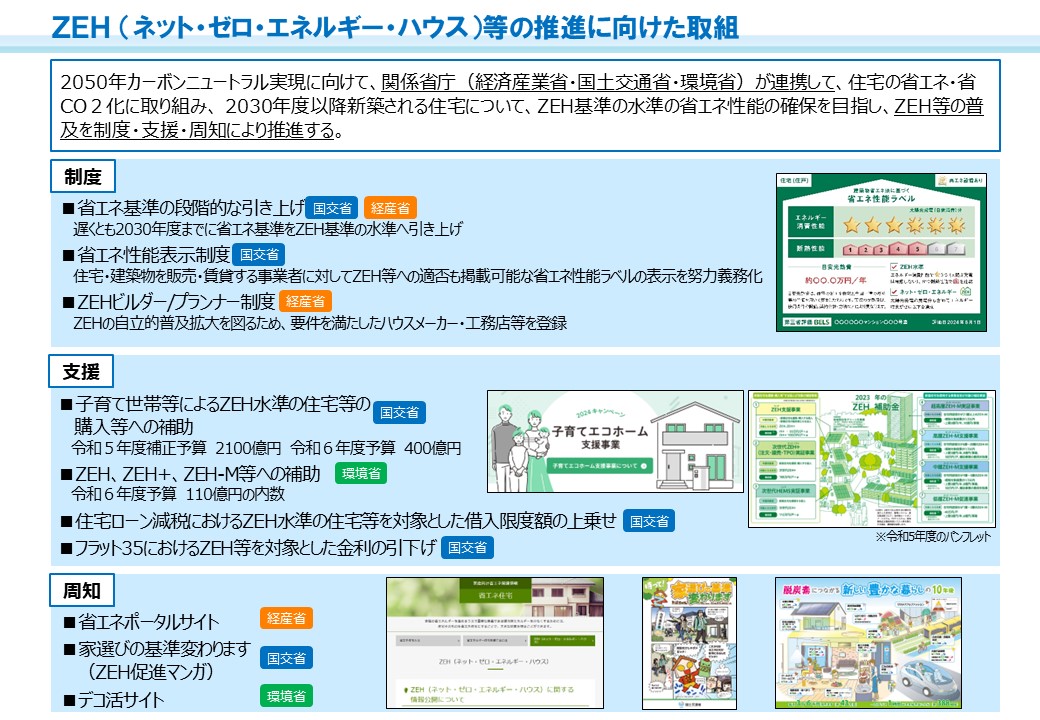
Task: Click the family illustration in 子育てエコホーム banner
Action: point(518,439)
